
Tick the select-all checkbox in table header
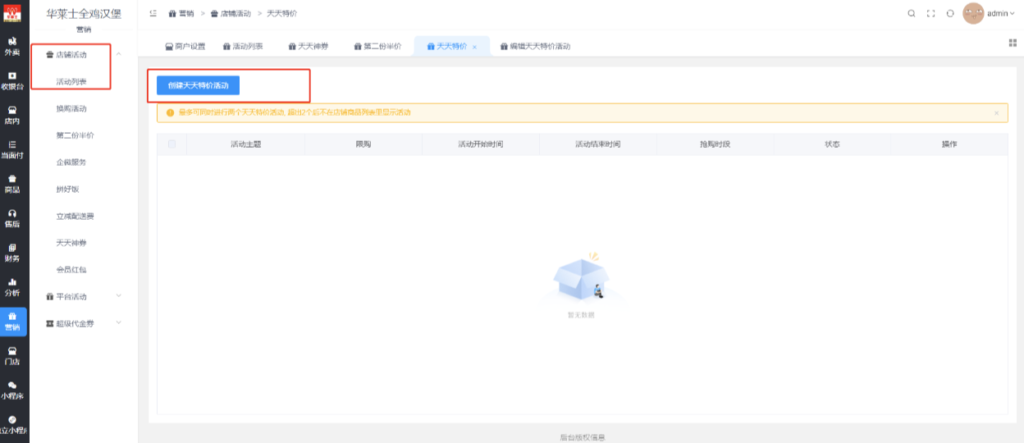click(x=172, y=144)
